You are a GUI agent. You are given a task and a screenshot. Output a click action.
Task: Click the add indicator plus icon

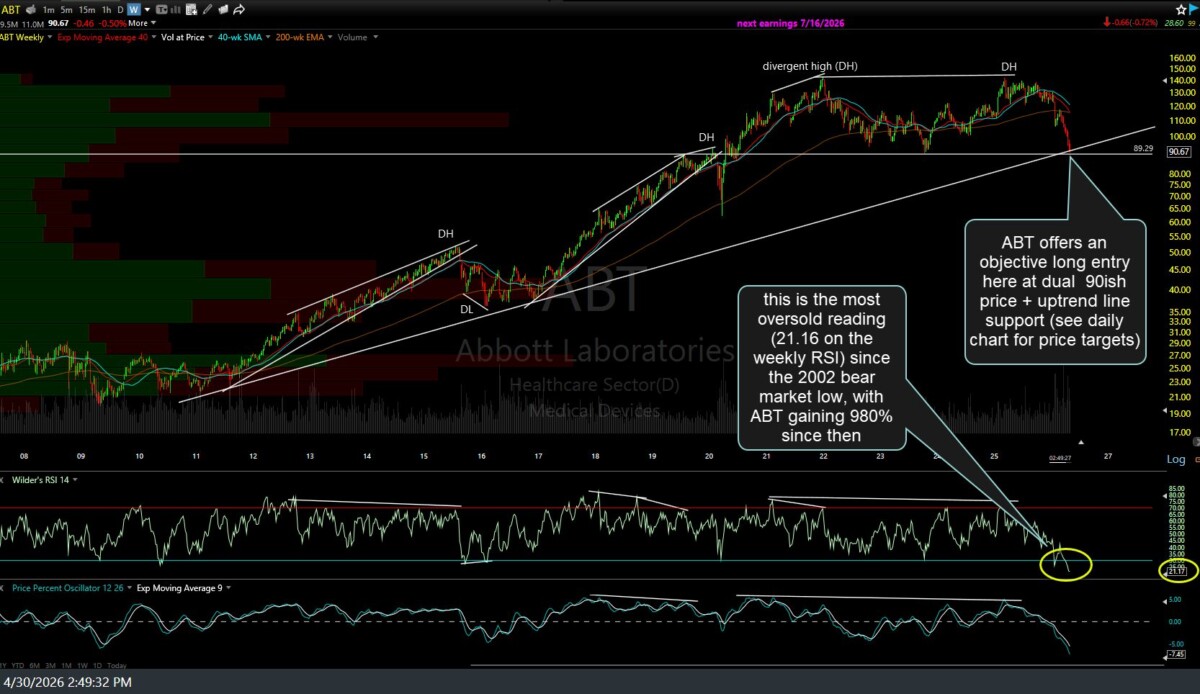tap(191, 10)
